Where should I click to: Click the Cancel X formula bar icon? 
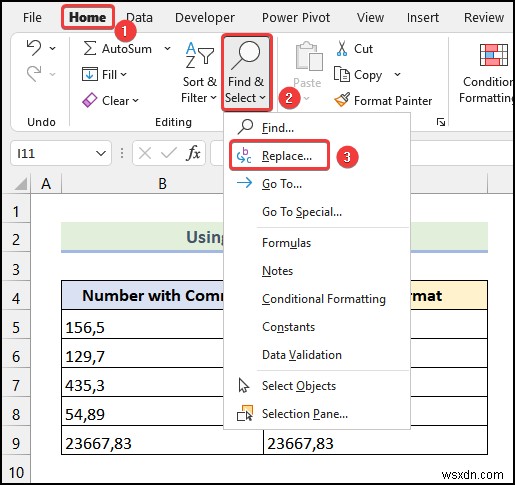tap(145, 154)
